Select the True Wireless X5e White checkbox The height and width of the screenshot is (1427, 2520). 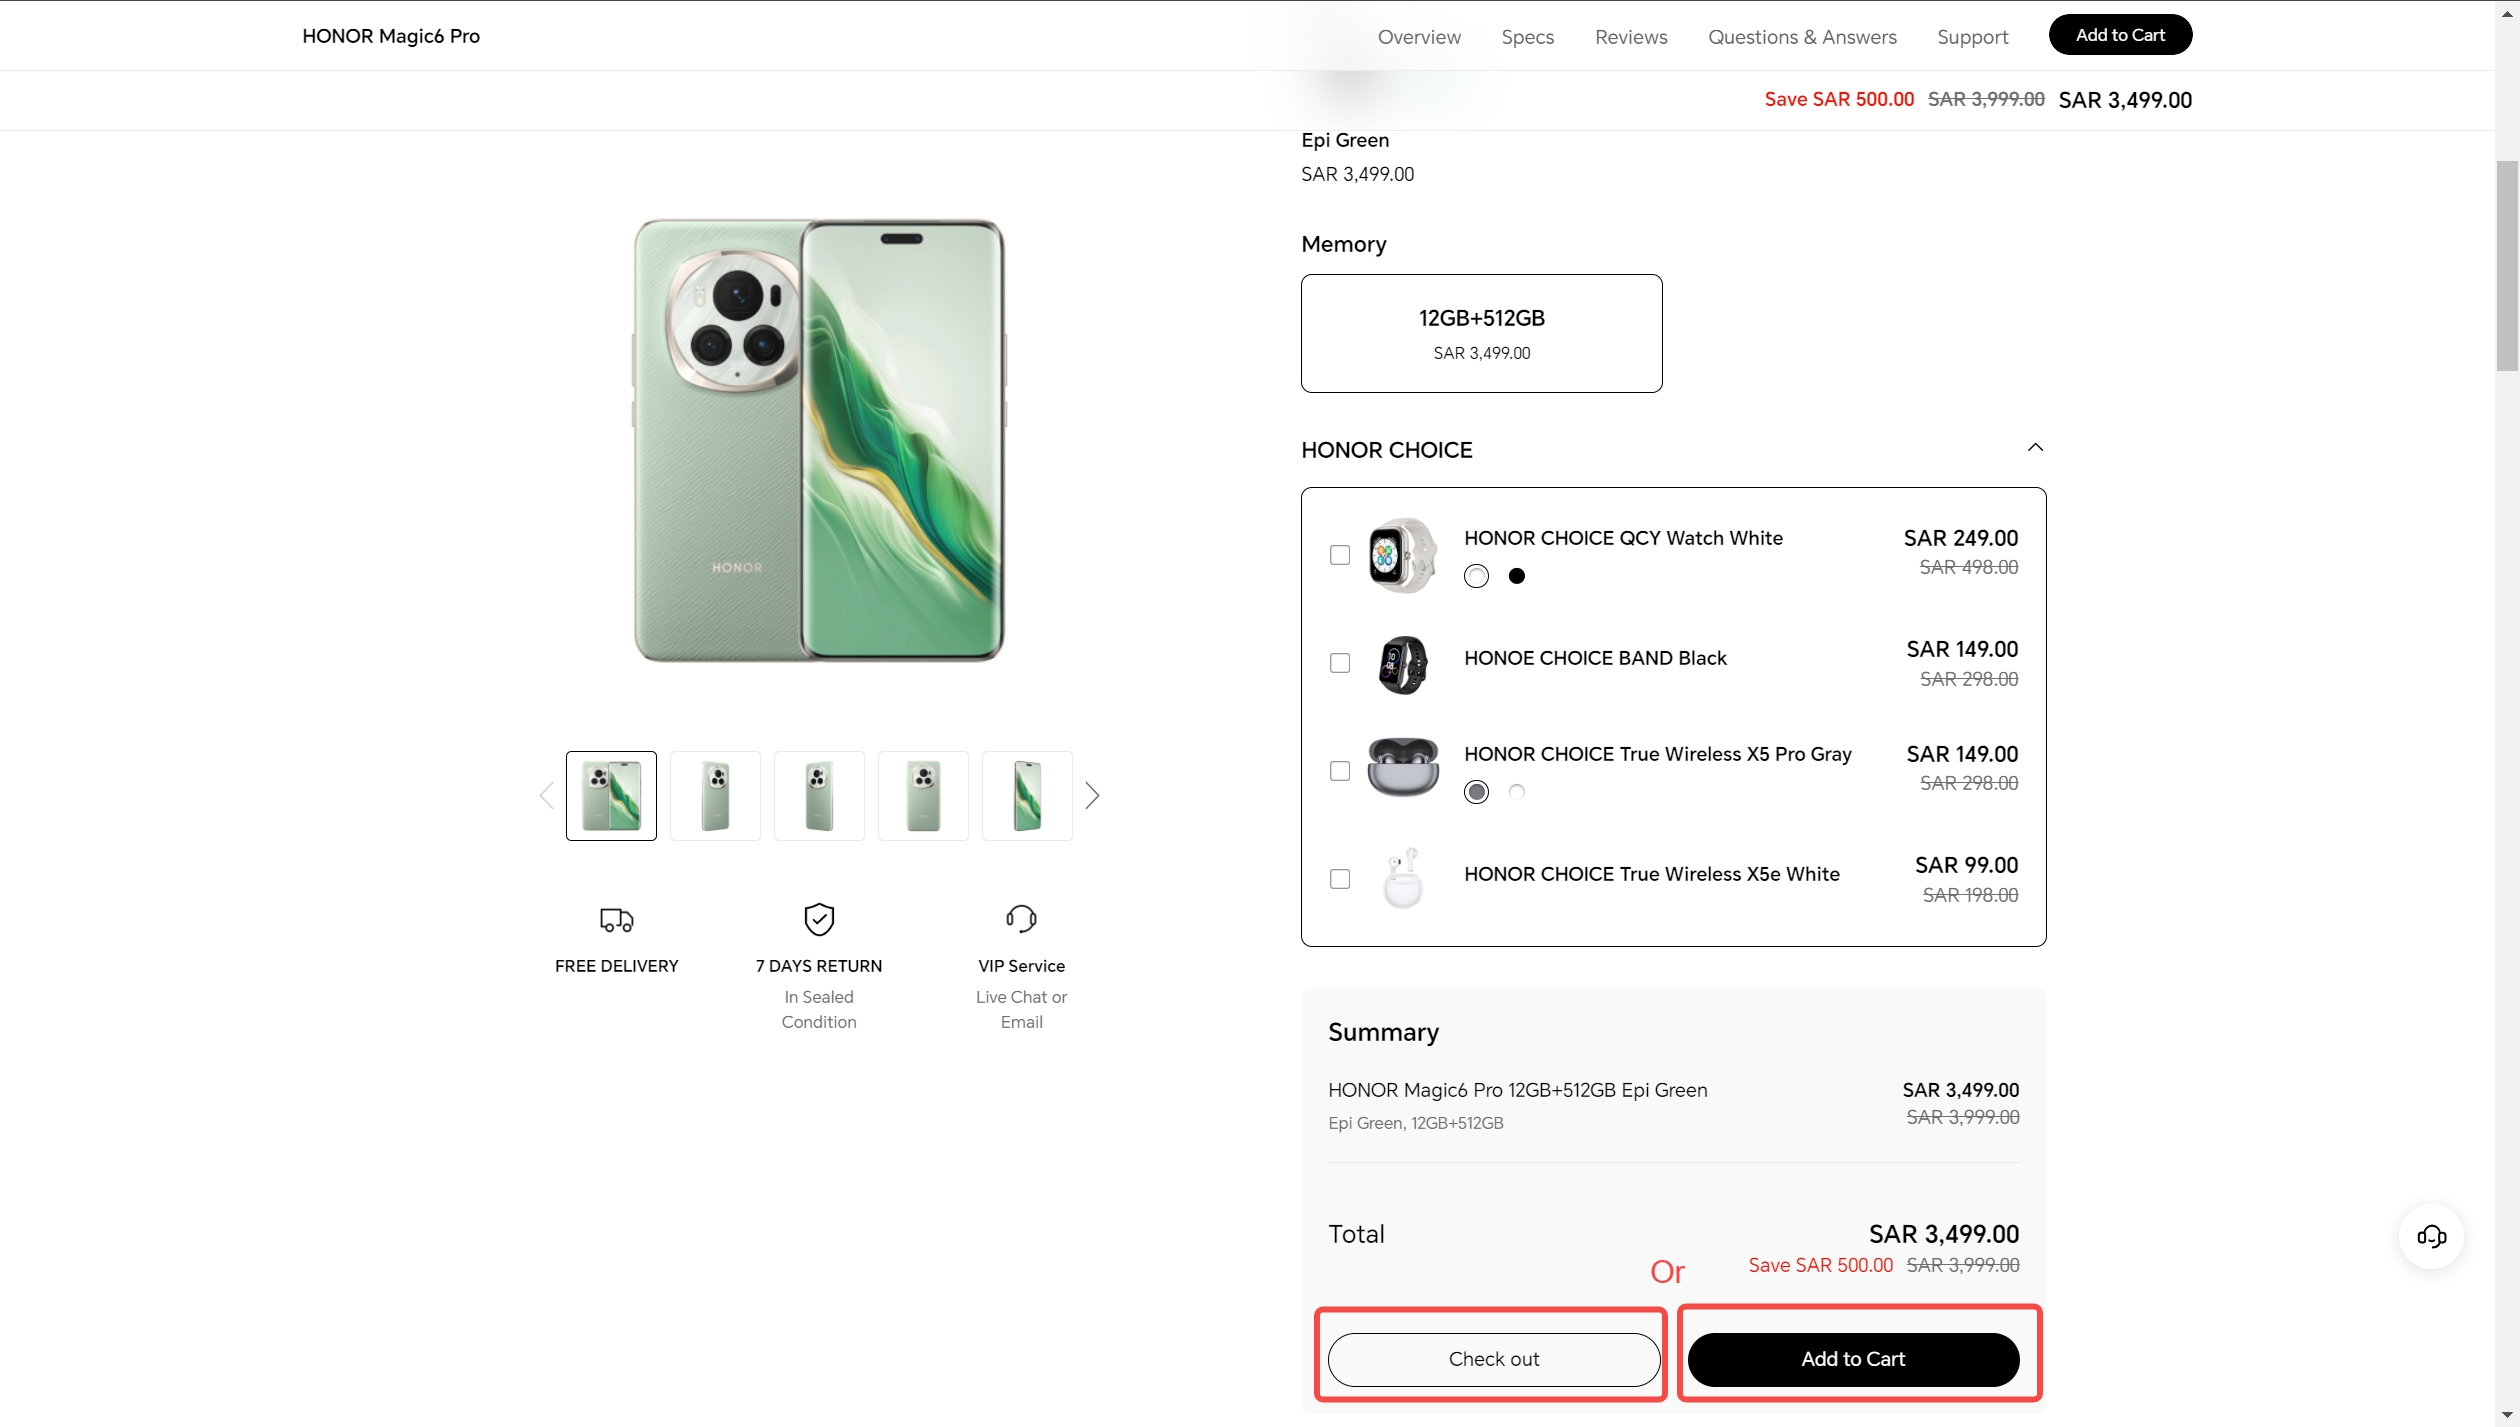point(1340,879)
